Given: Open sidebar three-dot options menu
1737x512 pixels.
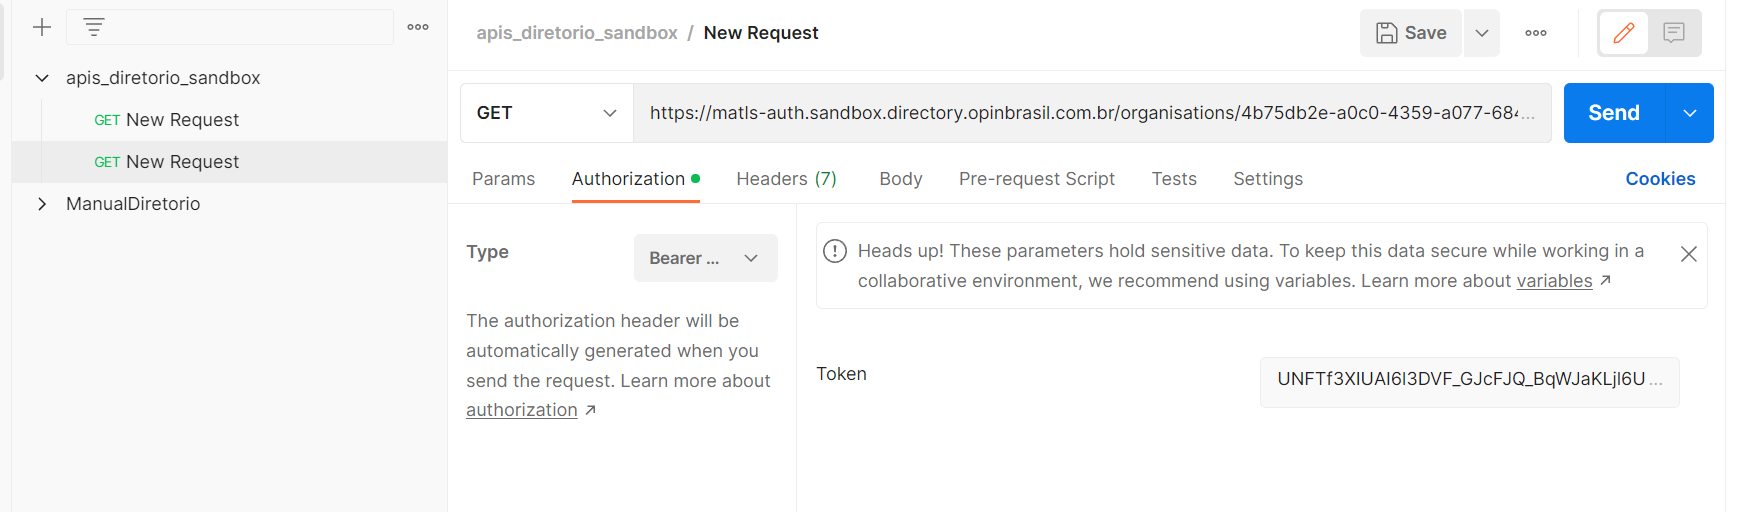Looking at the screenshot, I should pyautogui.click(x=418, y=27).
